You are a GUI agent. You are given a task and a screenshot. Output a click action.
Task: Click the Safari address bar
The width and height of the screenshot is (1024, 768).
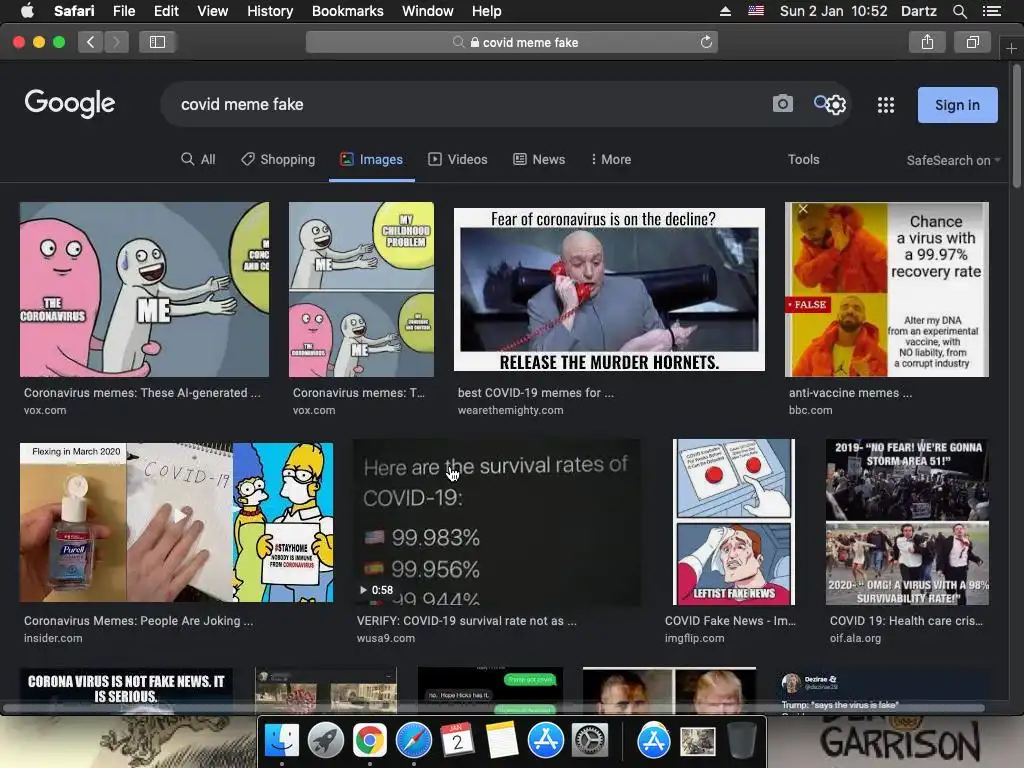click(x=512, y=42)
